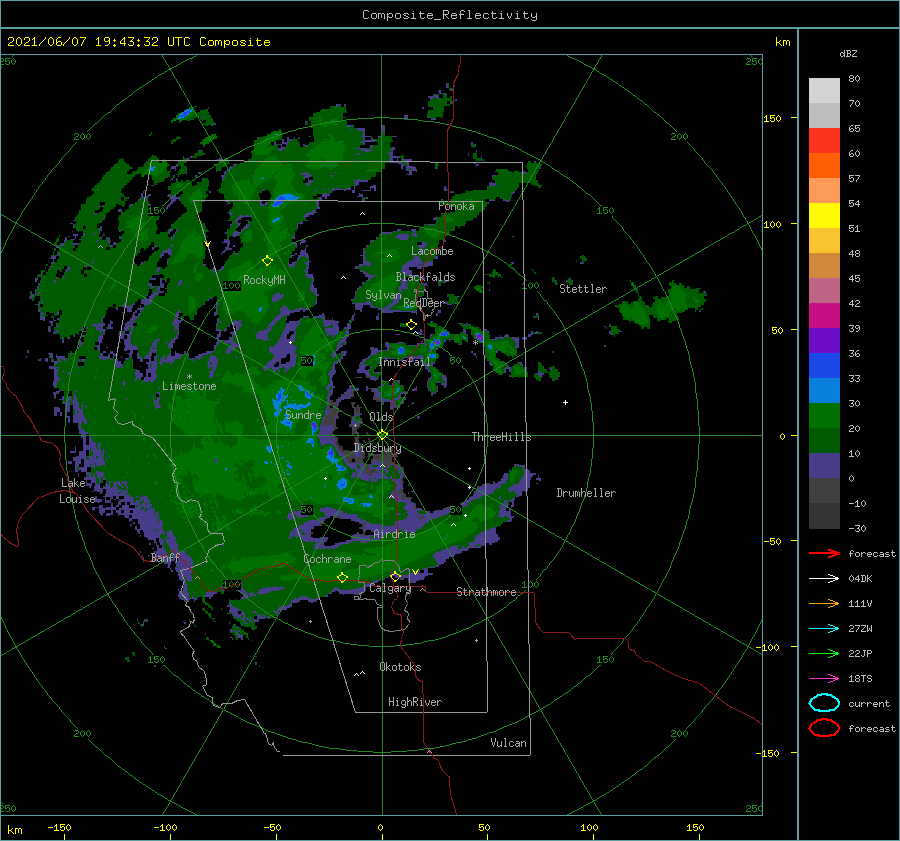Click the cyan current ellipse legend icon

824,703
